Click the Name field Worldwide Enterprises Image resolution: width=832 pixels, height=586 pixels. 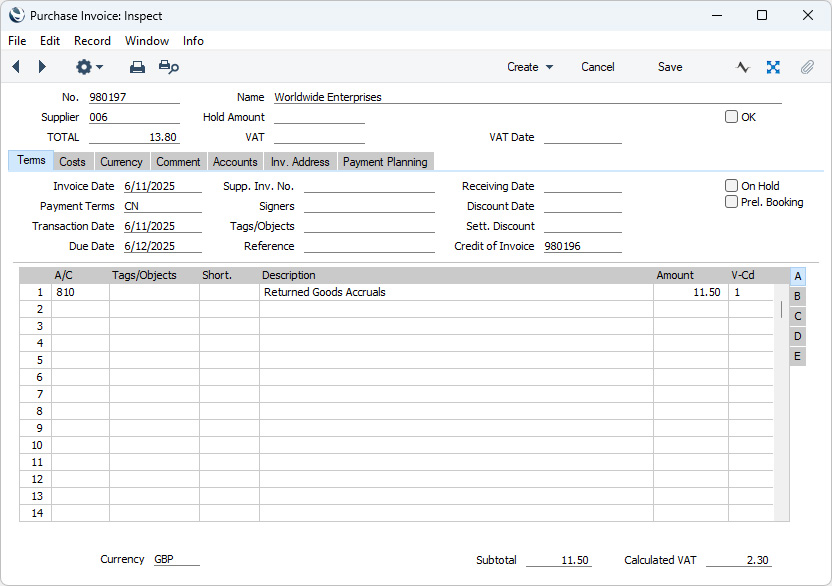527,97
